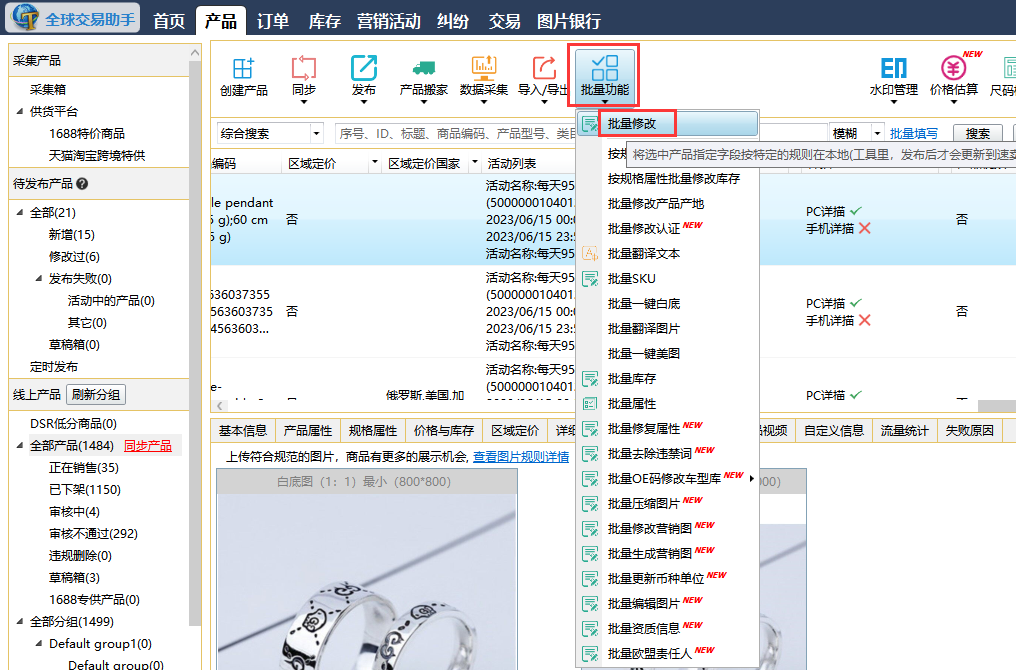
Task: Collapse the 供货平台 tree node
Action: pos(19,111)
